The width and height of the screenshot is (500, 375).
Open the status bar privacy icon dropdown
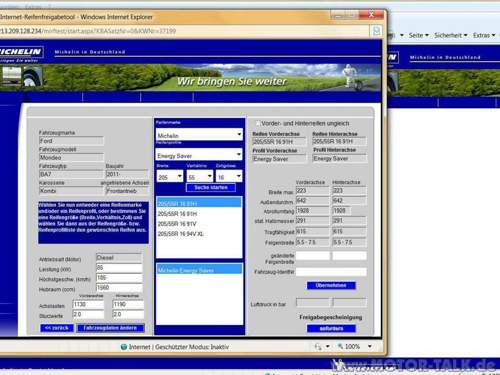point(328,346)
